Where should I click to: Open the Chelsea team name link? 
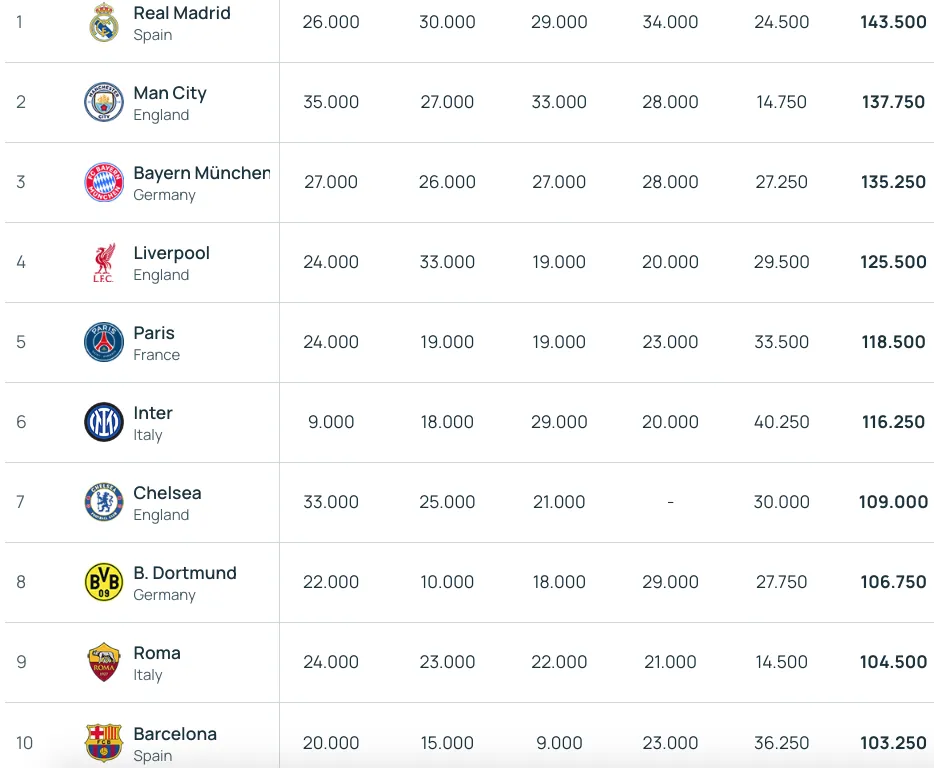tap(167, 493)
